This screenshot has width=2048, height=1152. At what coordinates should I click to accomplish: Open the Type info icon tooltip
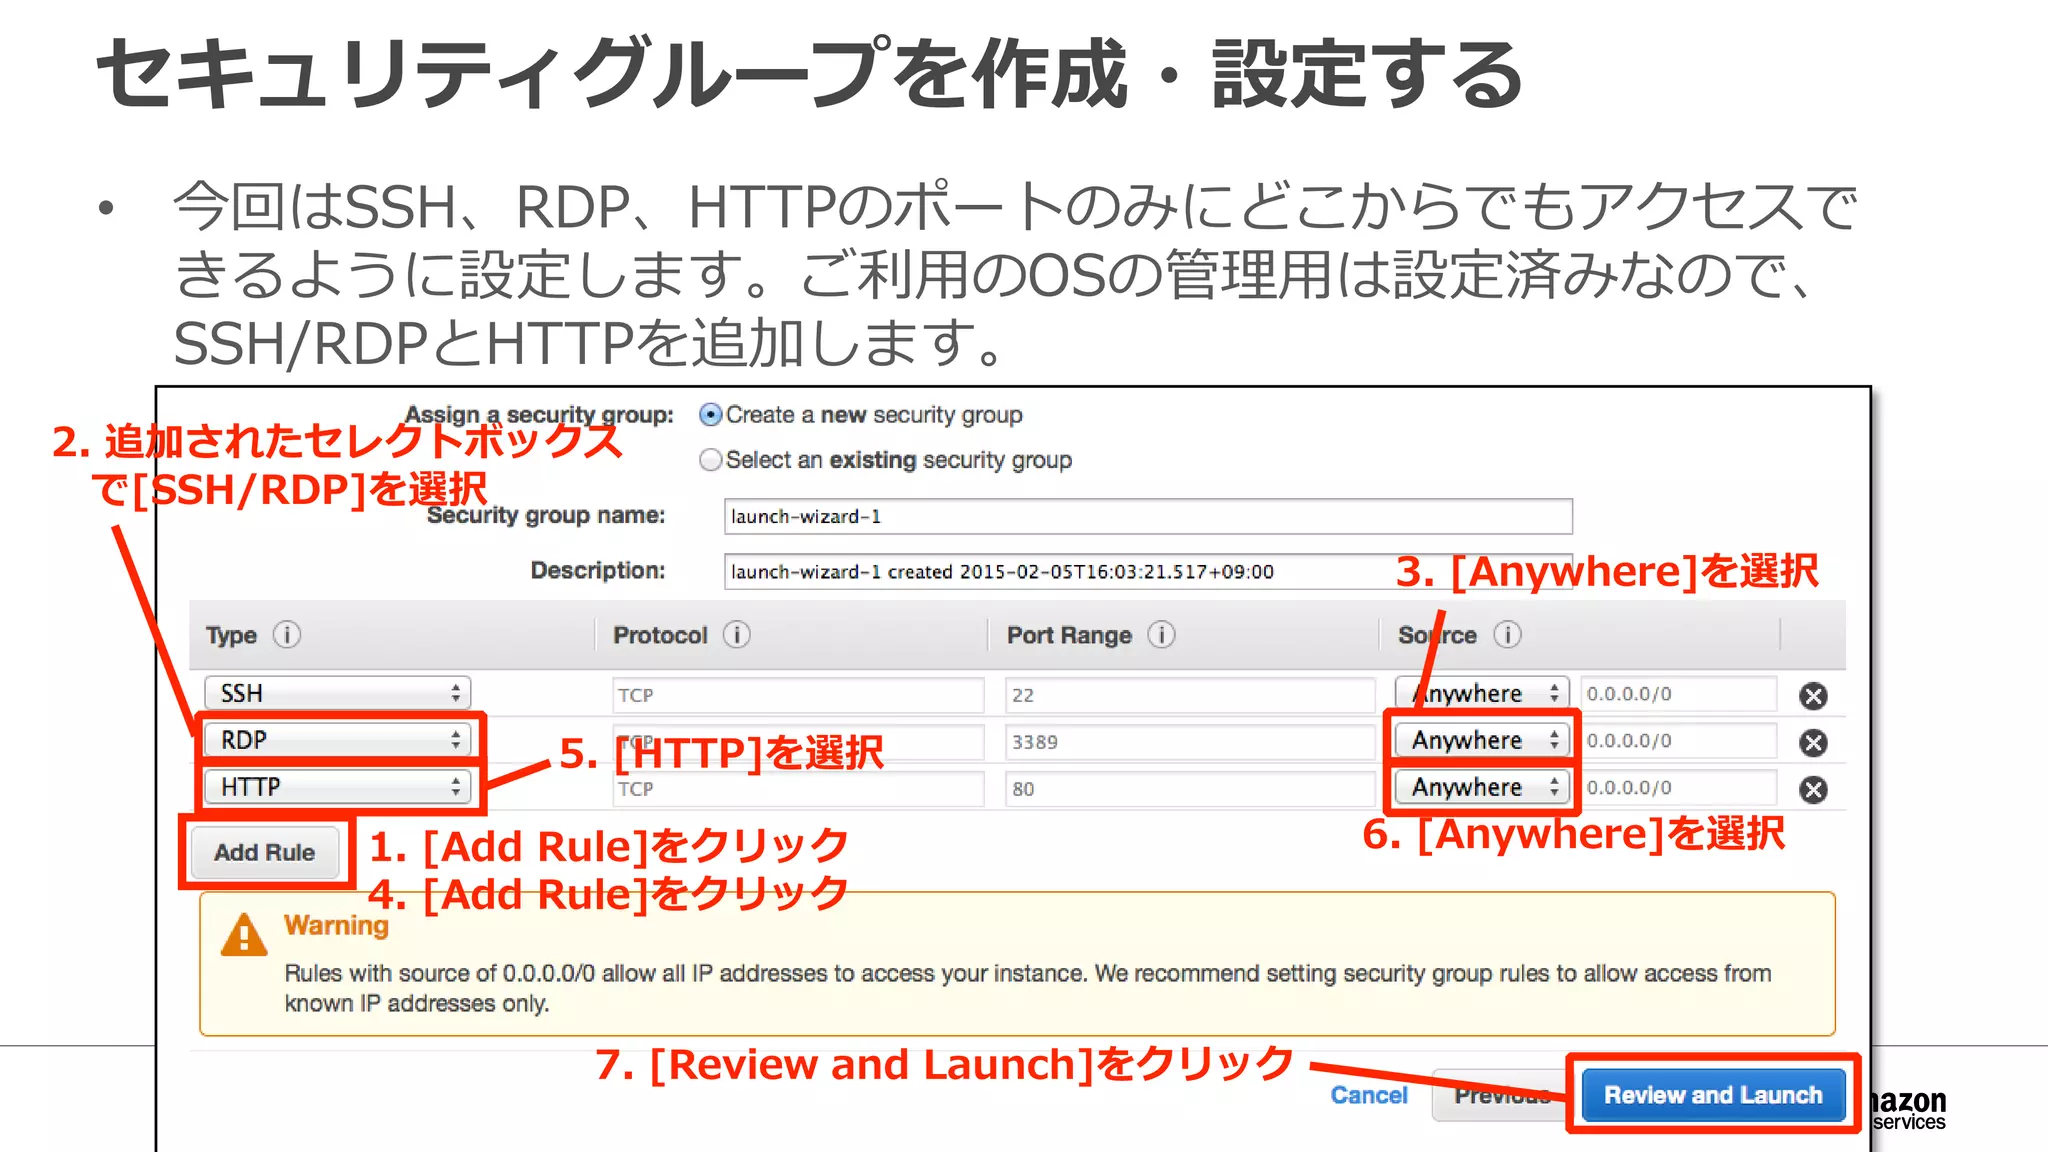click(287, 635)
